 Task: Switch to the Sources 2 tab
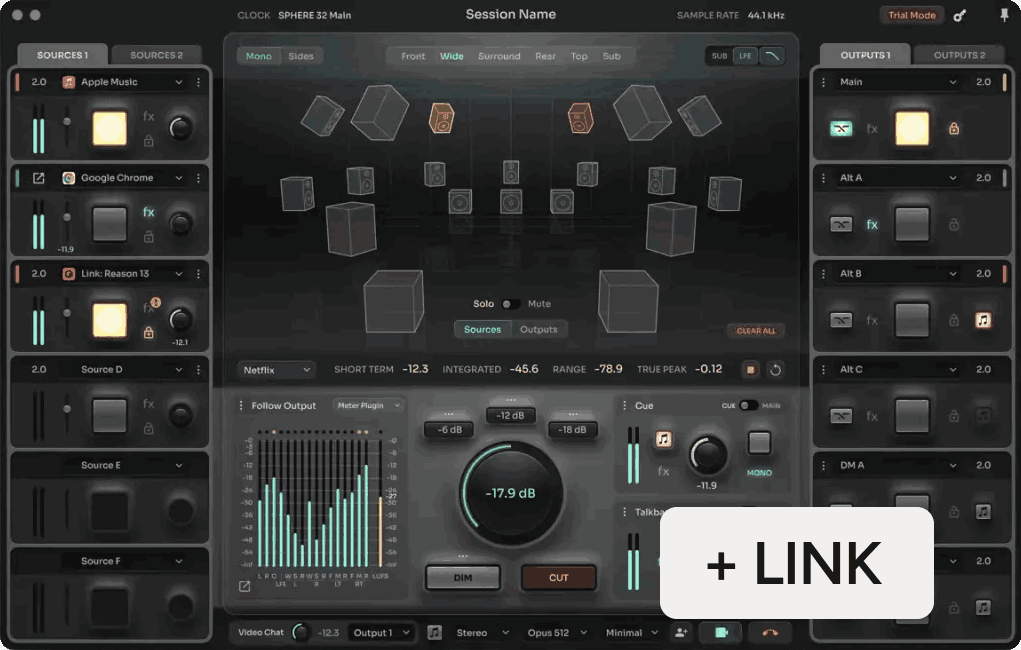(x=156, y=54)
